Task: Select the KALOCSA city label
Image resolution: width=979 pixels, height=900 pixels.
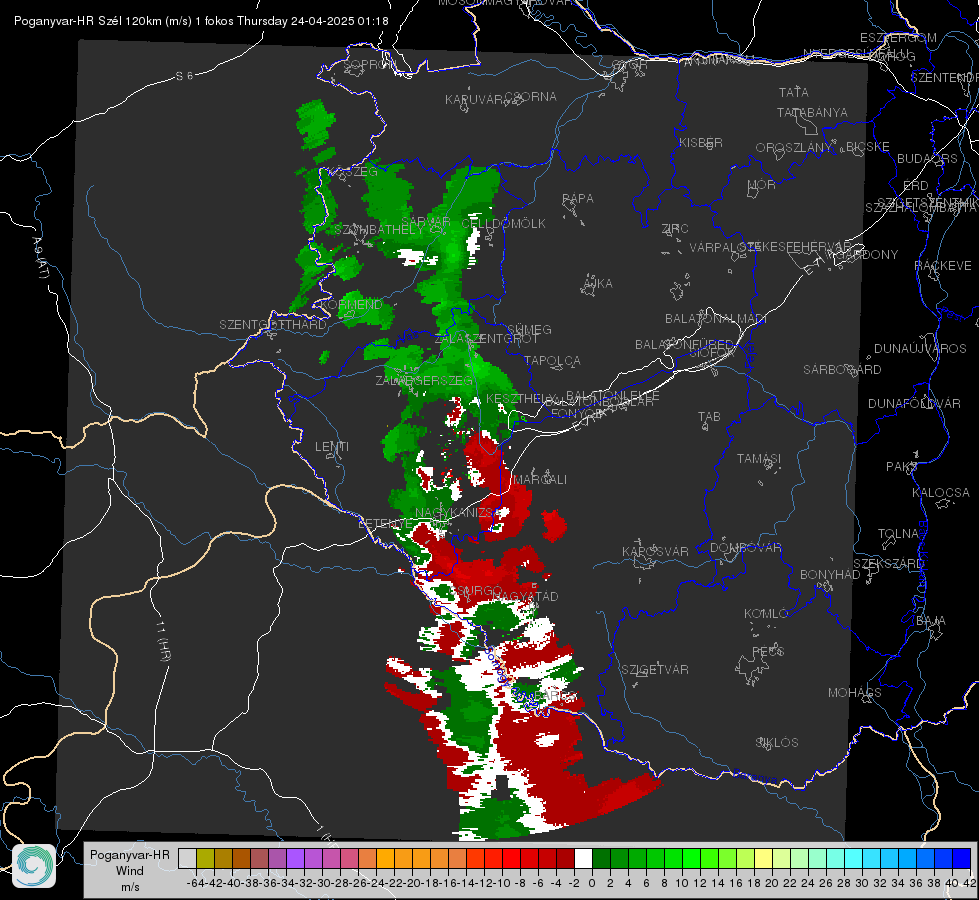Action: [940, 493]
